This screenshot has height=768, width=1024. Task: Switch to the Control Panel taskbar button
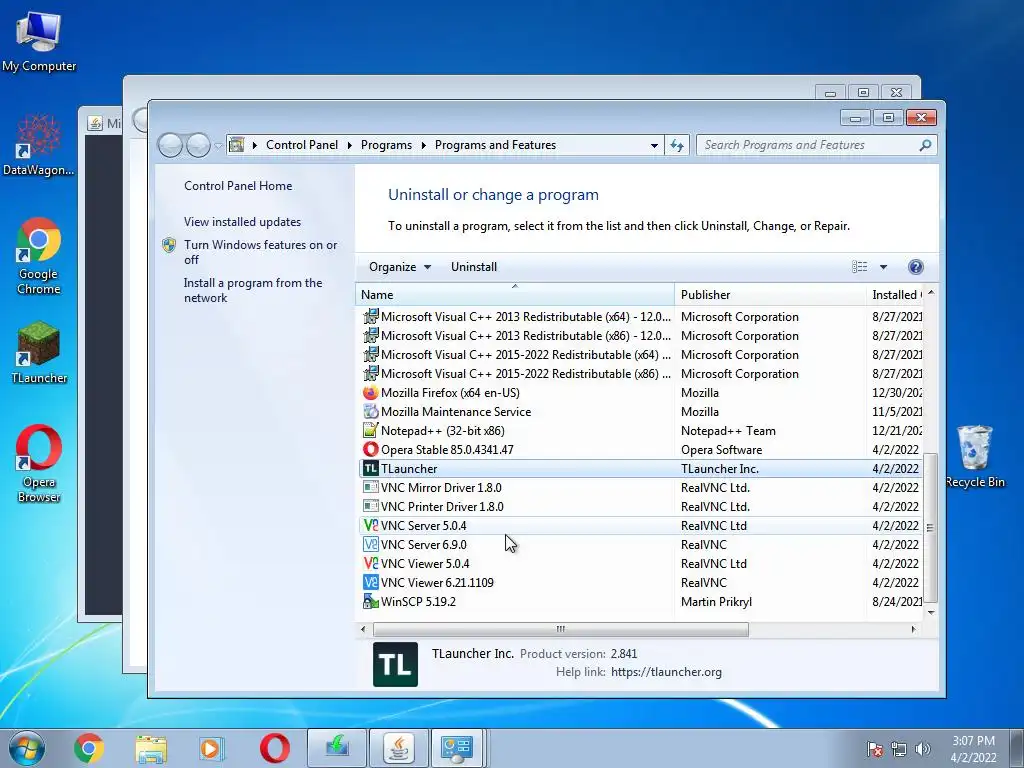pyautogui.click(x=457, y=748)
